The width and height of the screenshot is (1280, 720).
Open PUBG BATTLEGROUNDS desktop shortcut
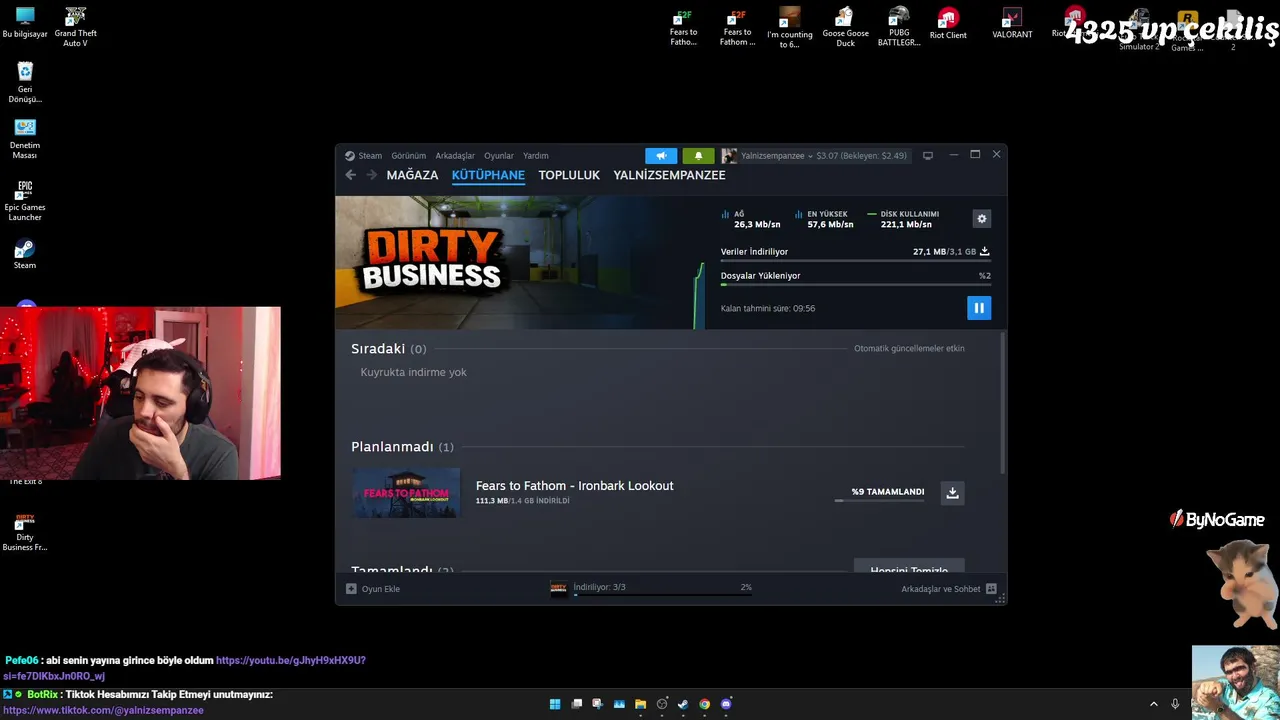tap(898, 27)
